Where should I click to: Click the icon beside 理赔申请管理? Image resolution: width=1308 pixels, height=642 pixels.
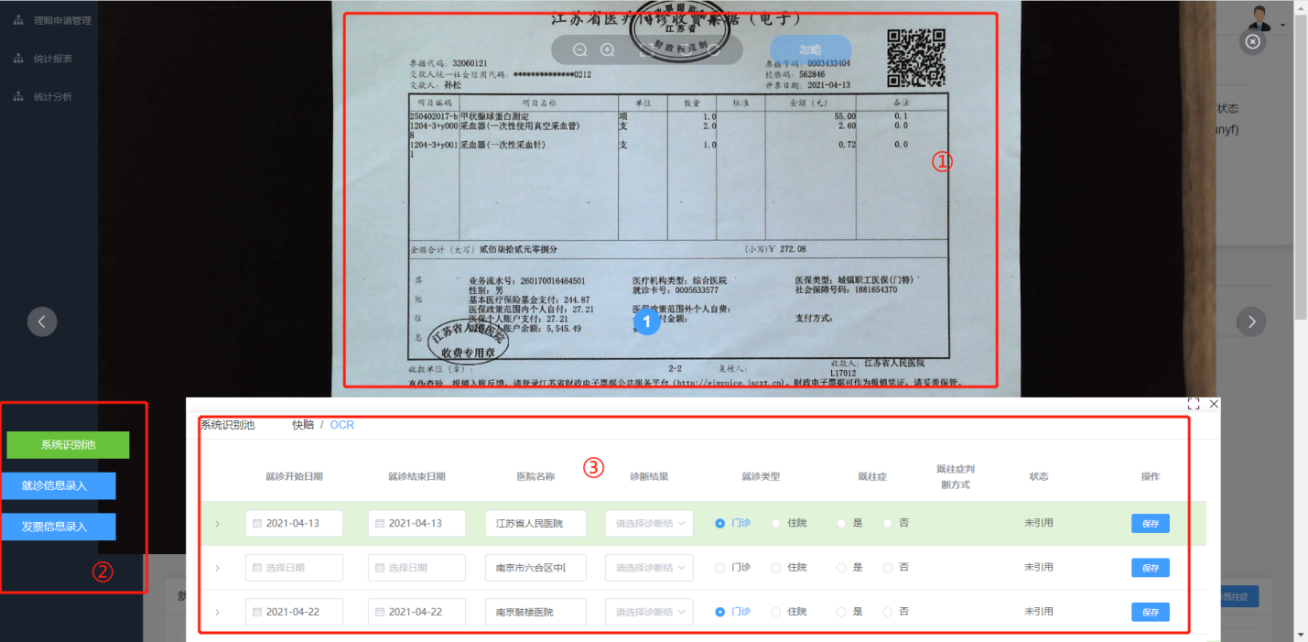click(18, 20)
